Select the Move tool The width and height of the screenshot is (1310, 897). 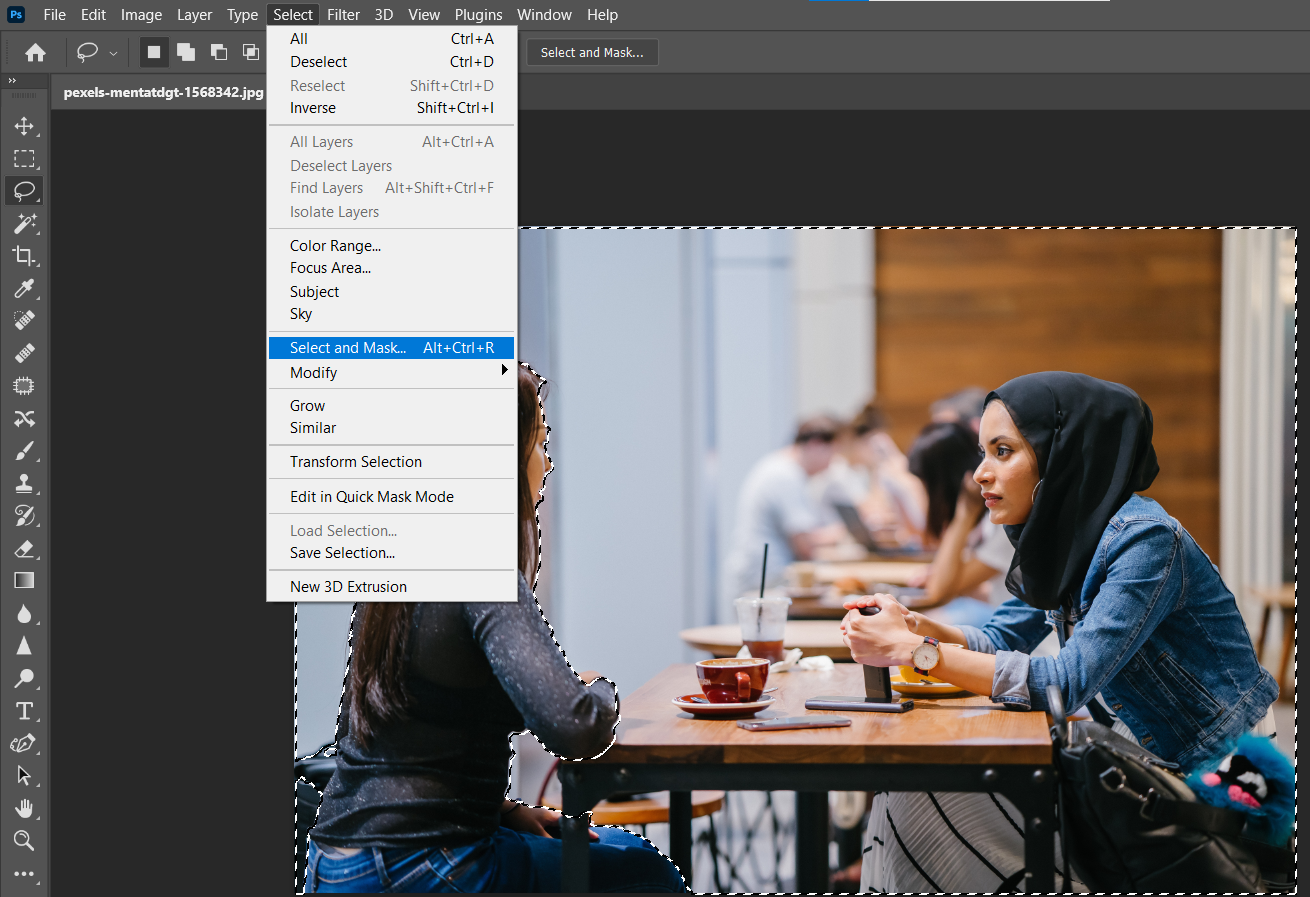24,126
